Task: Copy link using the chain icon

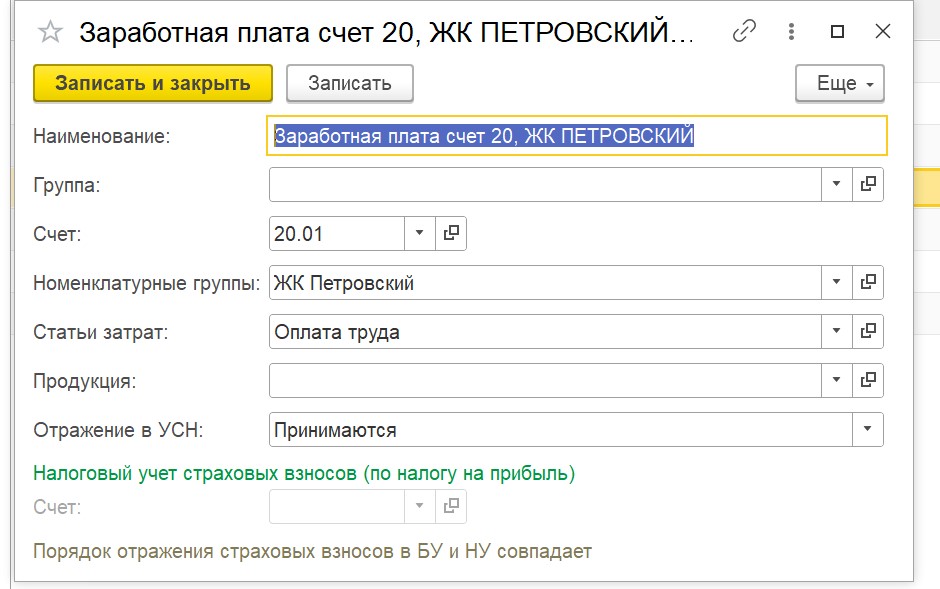Action: (x=744, y=31)
